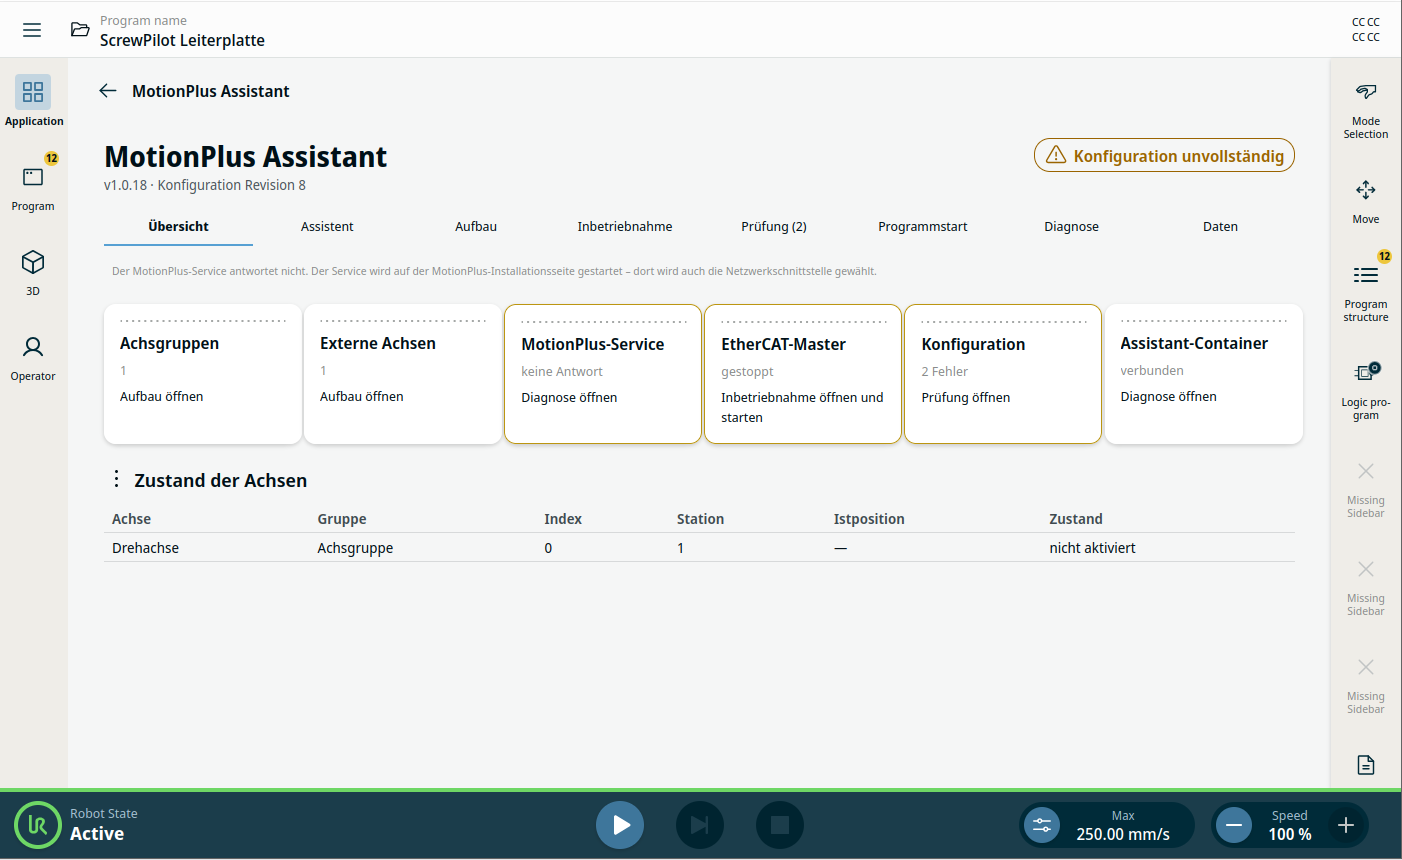Open the Application sidebar section
The width and height of the screenshot is (1402, 860).
coord(33,101)
